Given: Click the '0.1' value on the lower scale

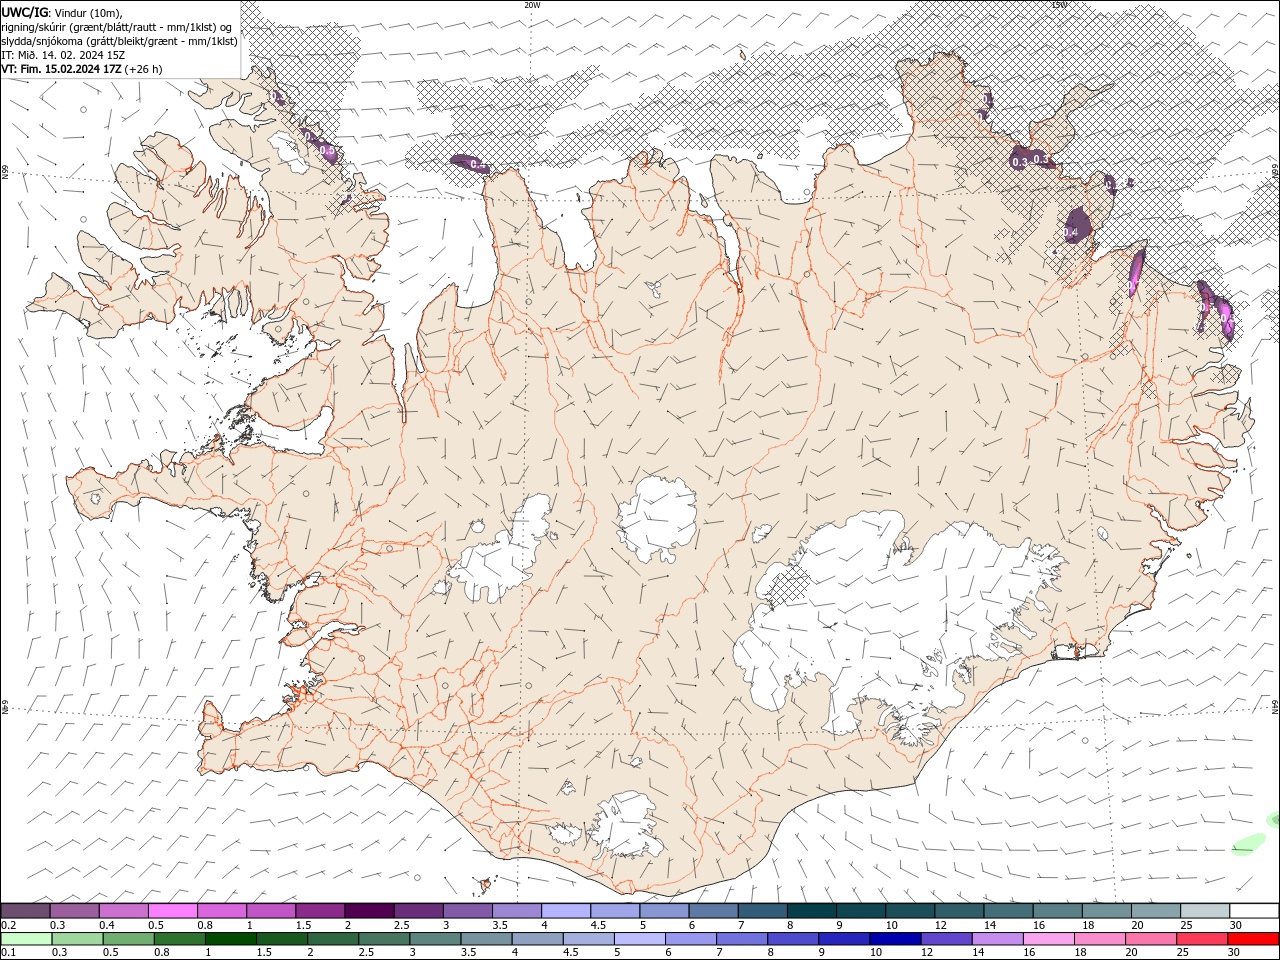Looking at the screenshot, I should pyautogui.click(x=10, y=953).
